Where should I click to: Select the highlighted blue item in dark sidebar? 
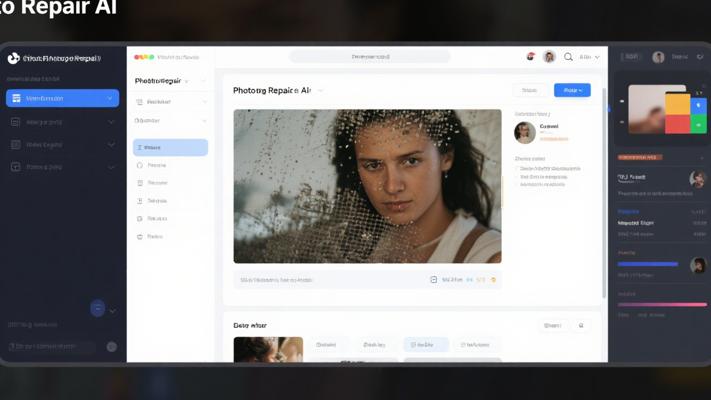(x=62, y=98)
